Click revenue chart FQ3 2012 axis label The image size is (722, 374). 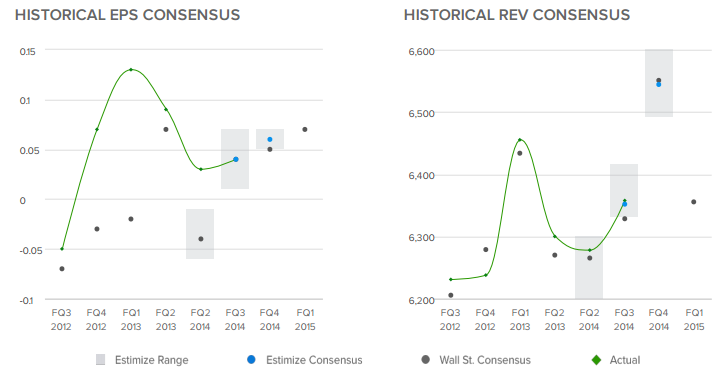(450, 320)
